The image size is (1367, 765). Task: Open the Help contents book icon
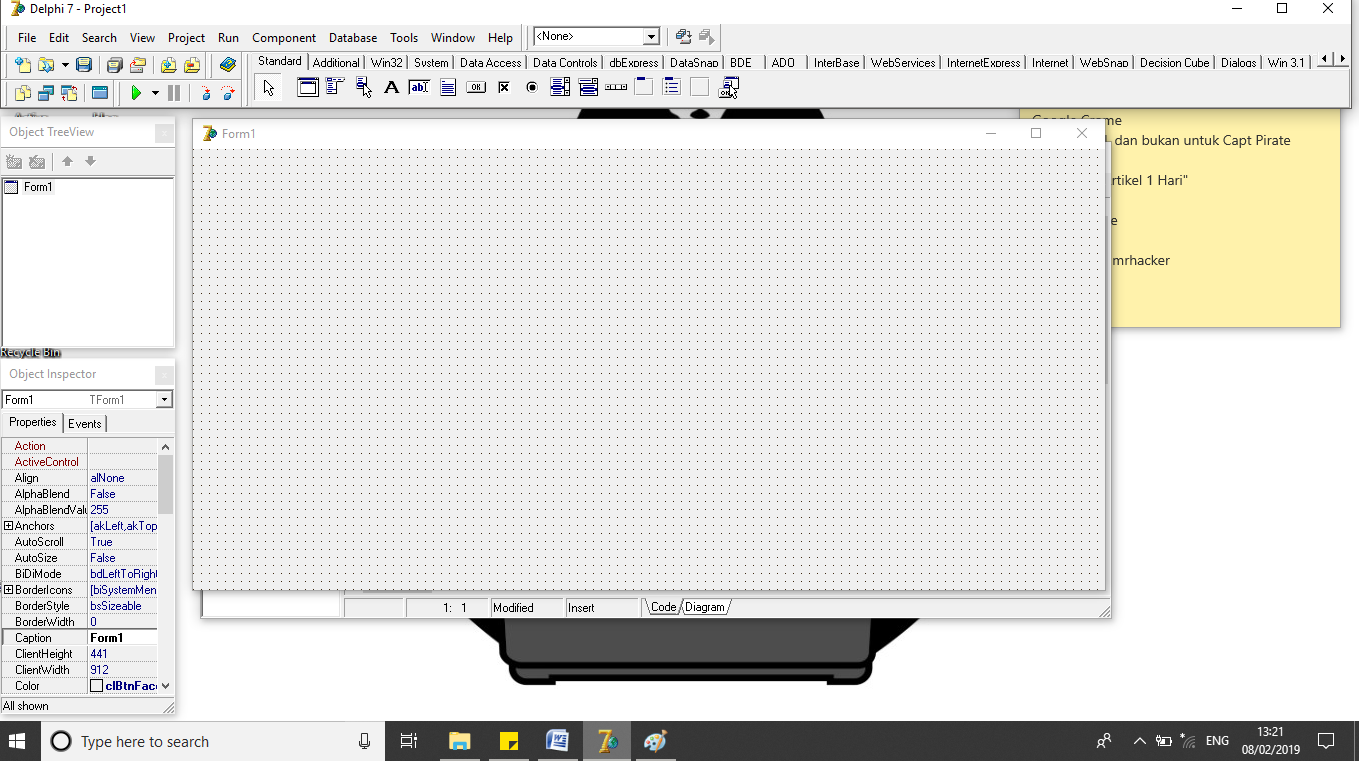(x=228, y=65)
